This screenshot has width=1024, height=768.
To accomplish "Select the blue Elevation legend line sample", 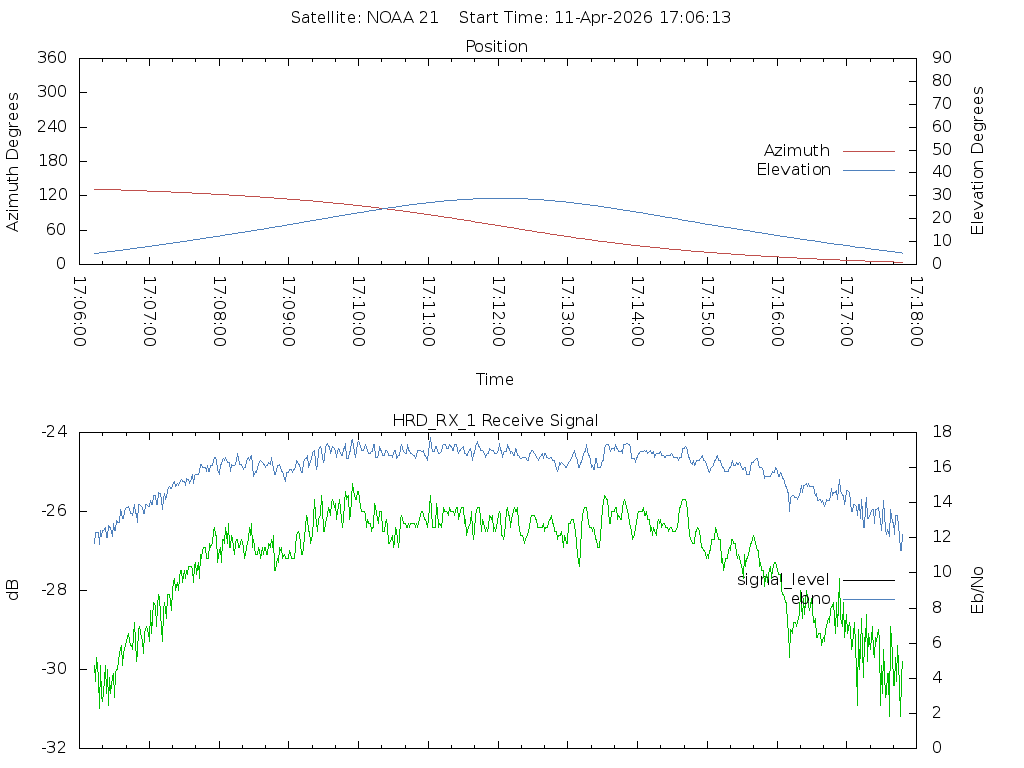I will click(868, 170).
